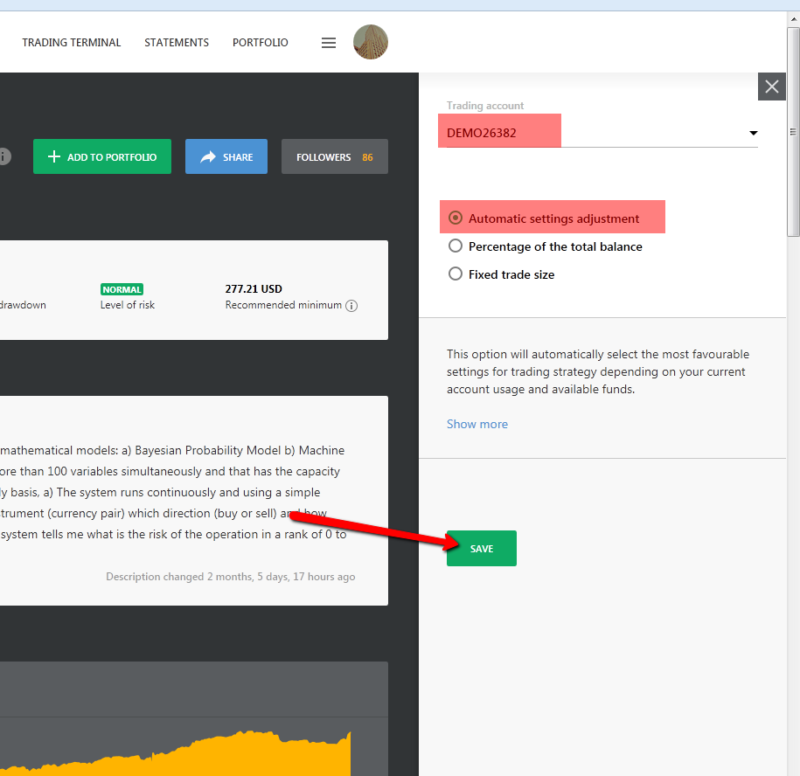Click the orange performance chart
Screen dimensions: 800x776
coord(176,754)
